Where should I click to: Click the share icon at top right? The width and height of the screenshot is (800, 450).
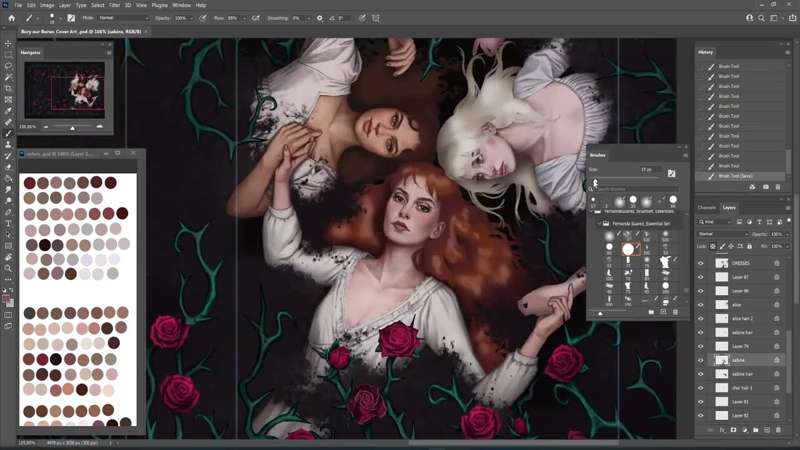pos(792,18)
